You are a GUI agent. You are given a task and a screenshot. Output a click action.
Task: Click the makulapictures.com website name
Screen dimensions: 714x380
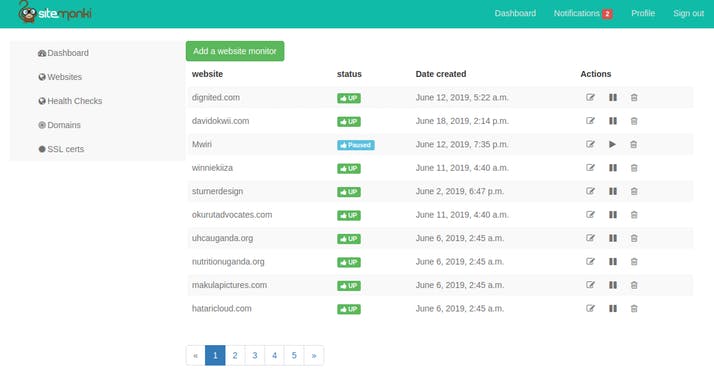[x=230, y=285]
